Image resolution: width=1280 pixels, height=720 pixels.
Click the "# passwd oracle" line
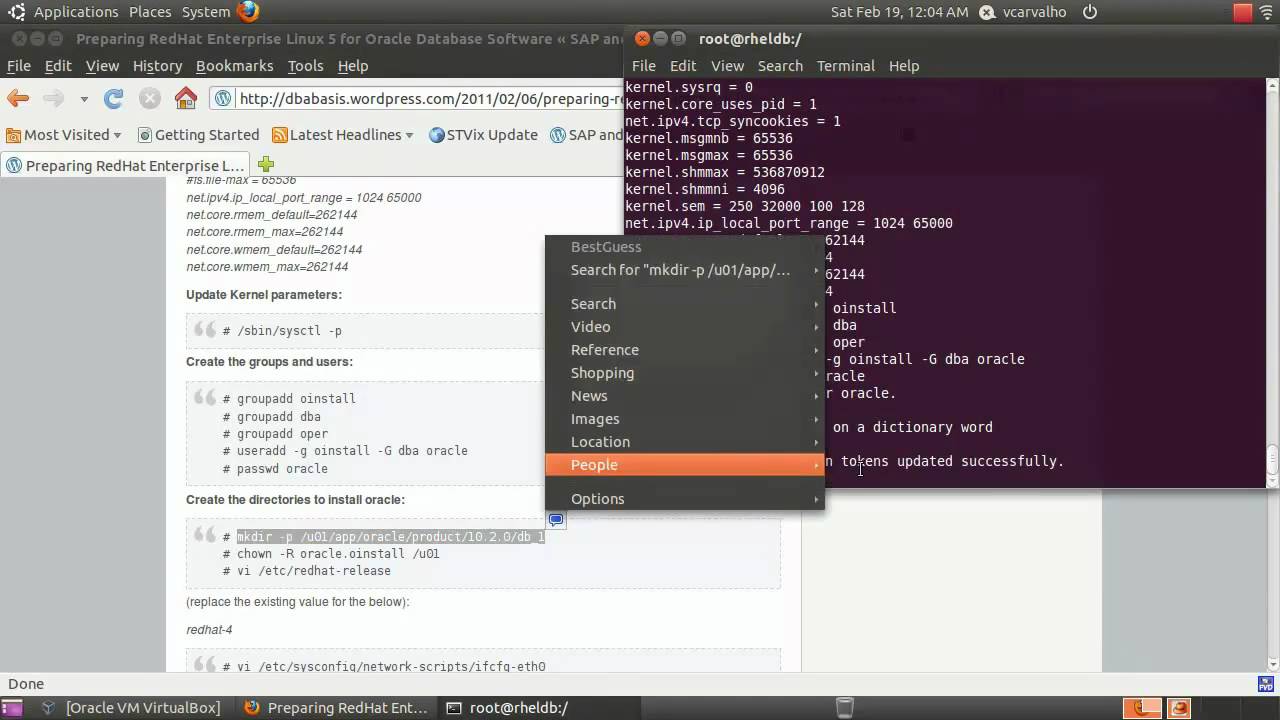coord(275,469)
